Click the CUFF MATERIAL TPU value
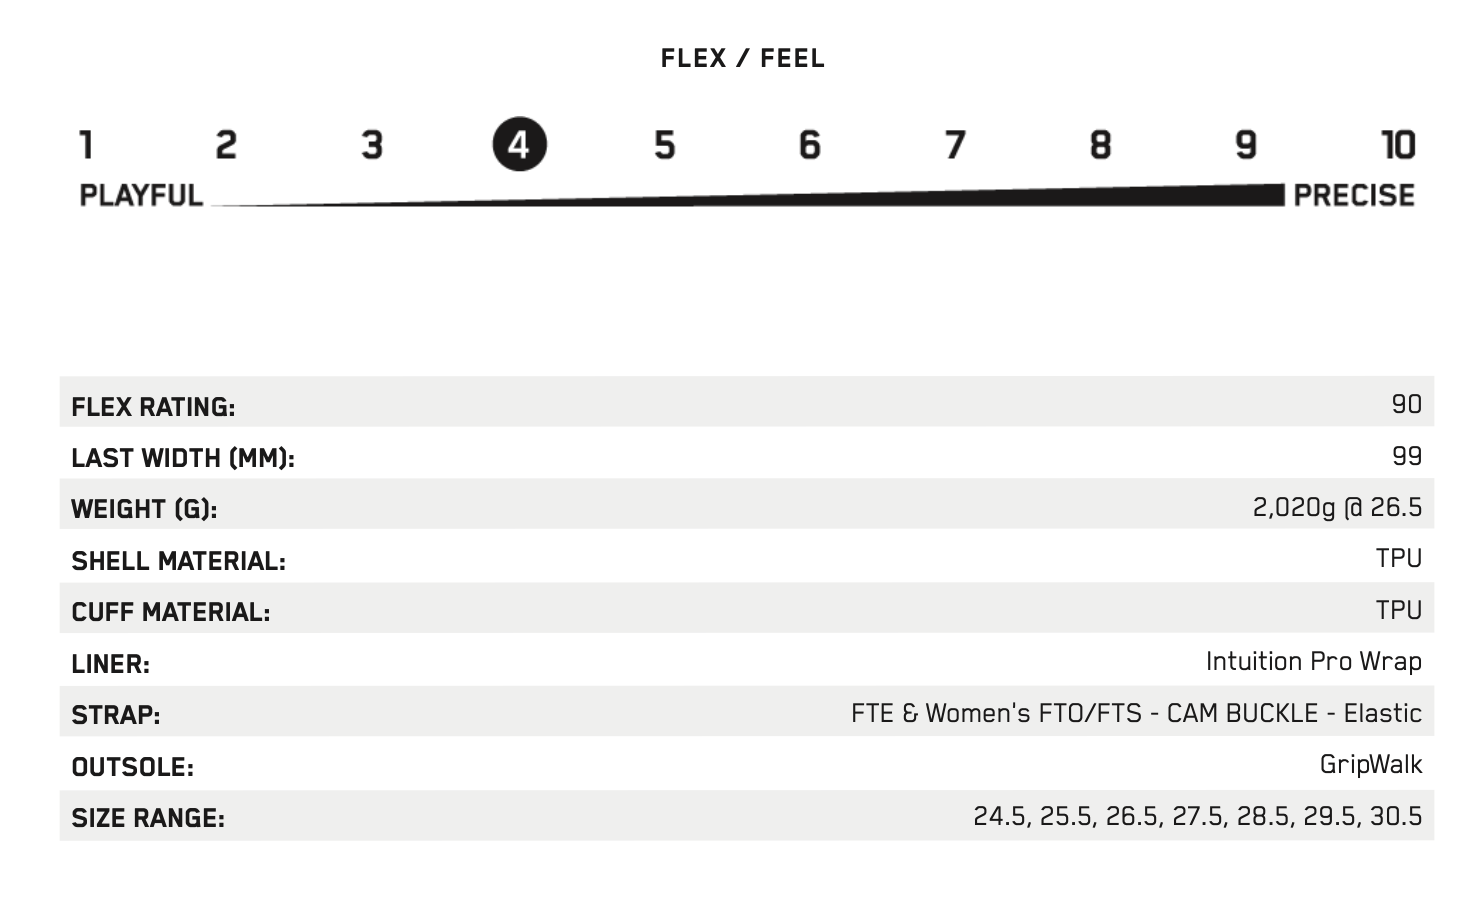 [x=1398, y=610]
